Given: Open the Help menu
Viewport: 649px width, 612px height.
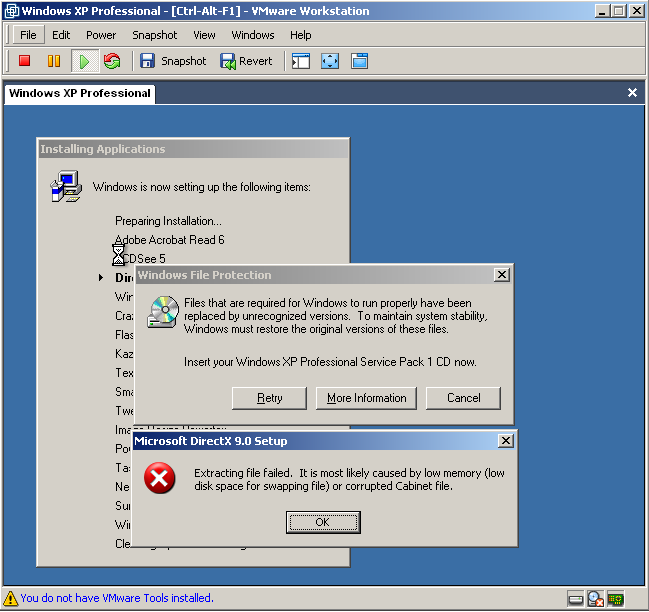Looking at the screenshot, I should coord(300,35).
